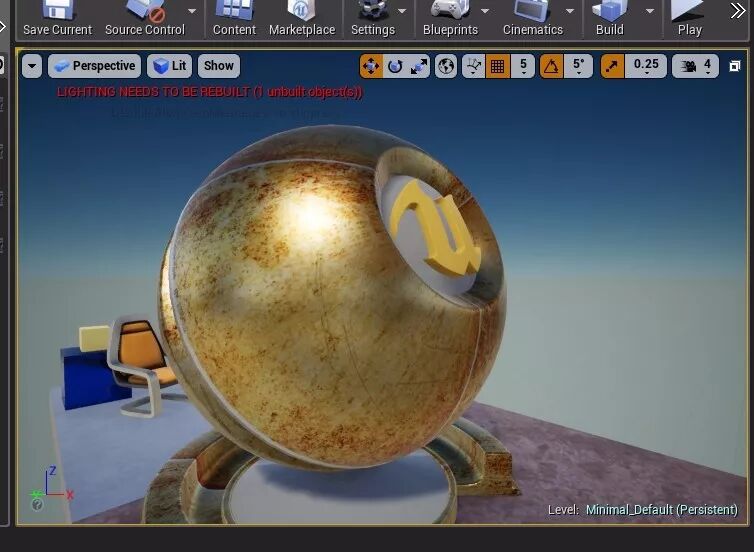Expand the Build options dropdown arrow

[650, 11]
